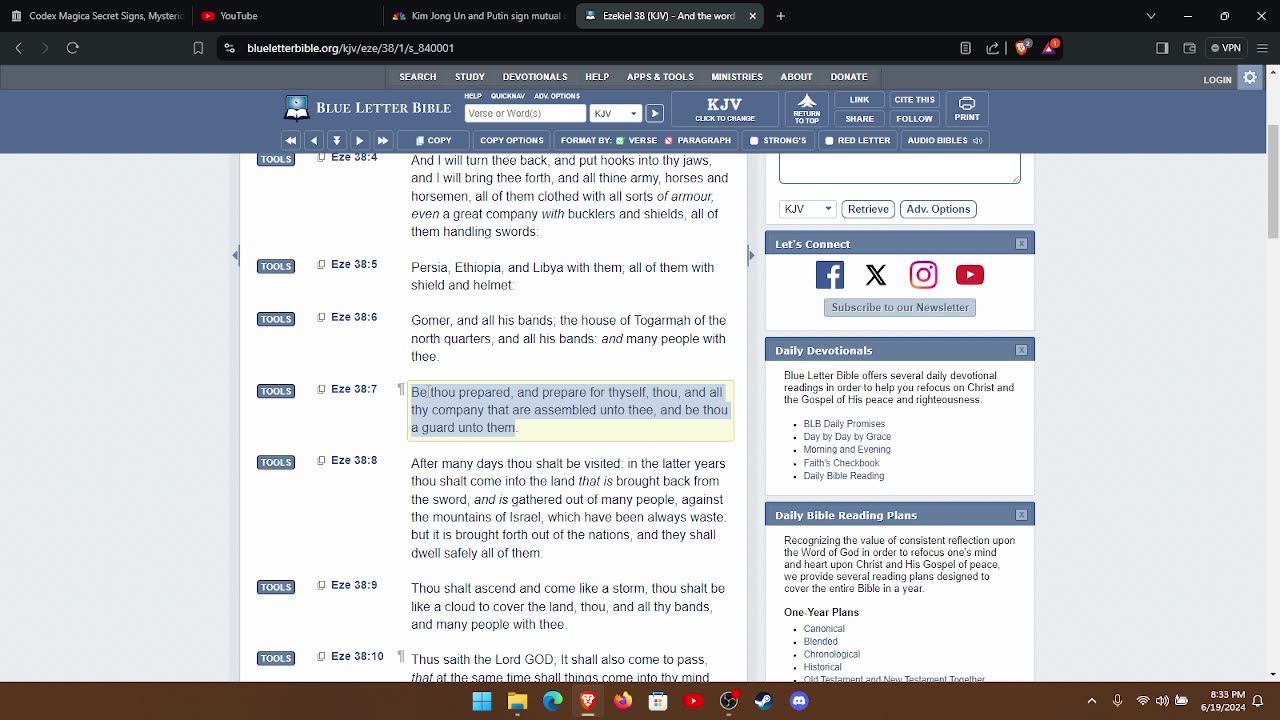Bookmark this page icon
1280x720 pixels.
198,48
